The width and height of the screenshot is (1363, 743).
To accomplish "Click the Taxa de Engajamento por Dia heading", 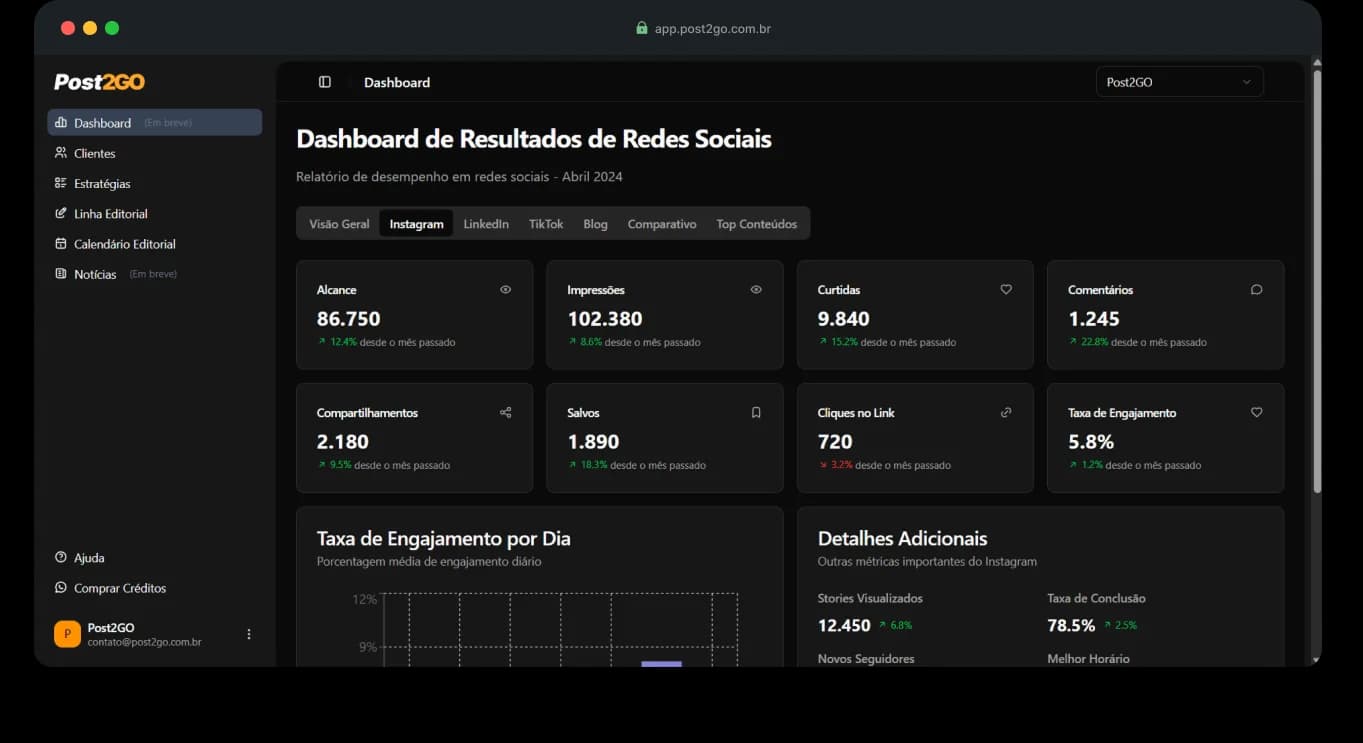I will tap(444, 538).
